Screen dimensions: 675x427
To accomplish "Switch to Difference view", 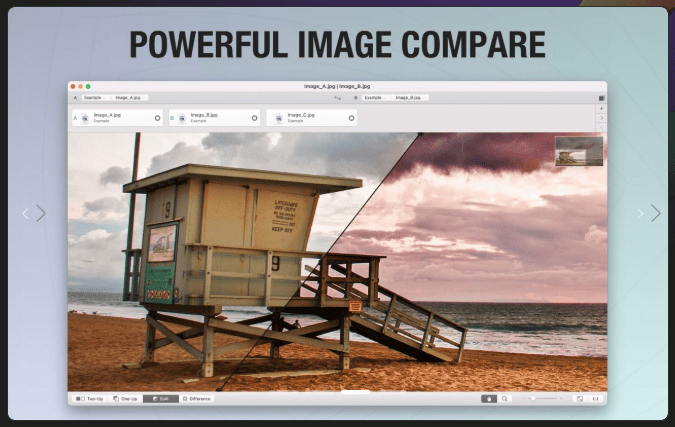I will point(197,399).
